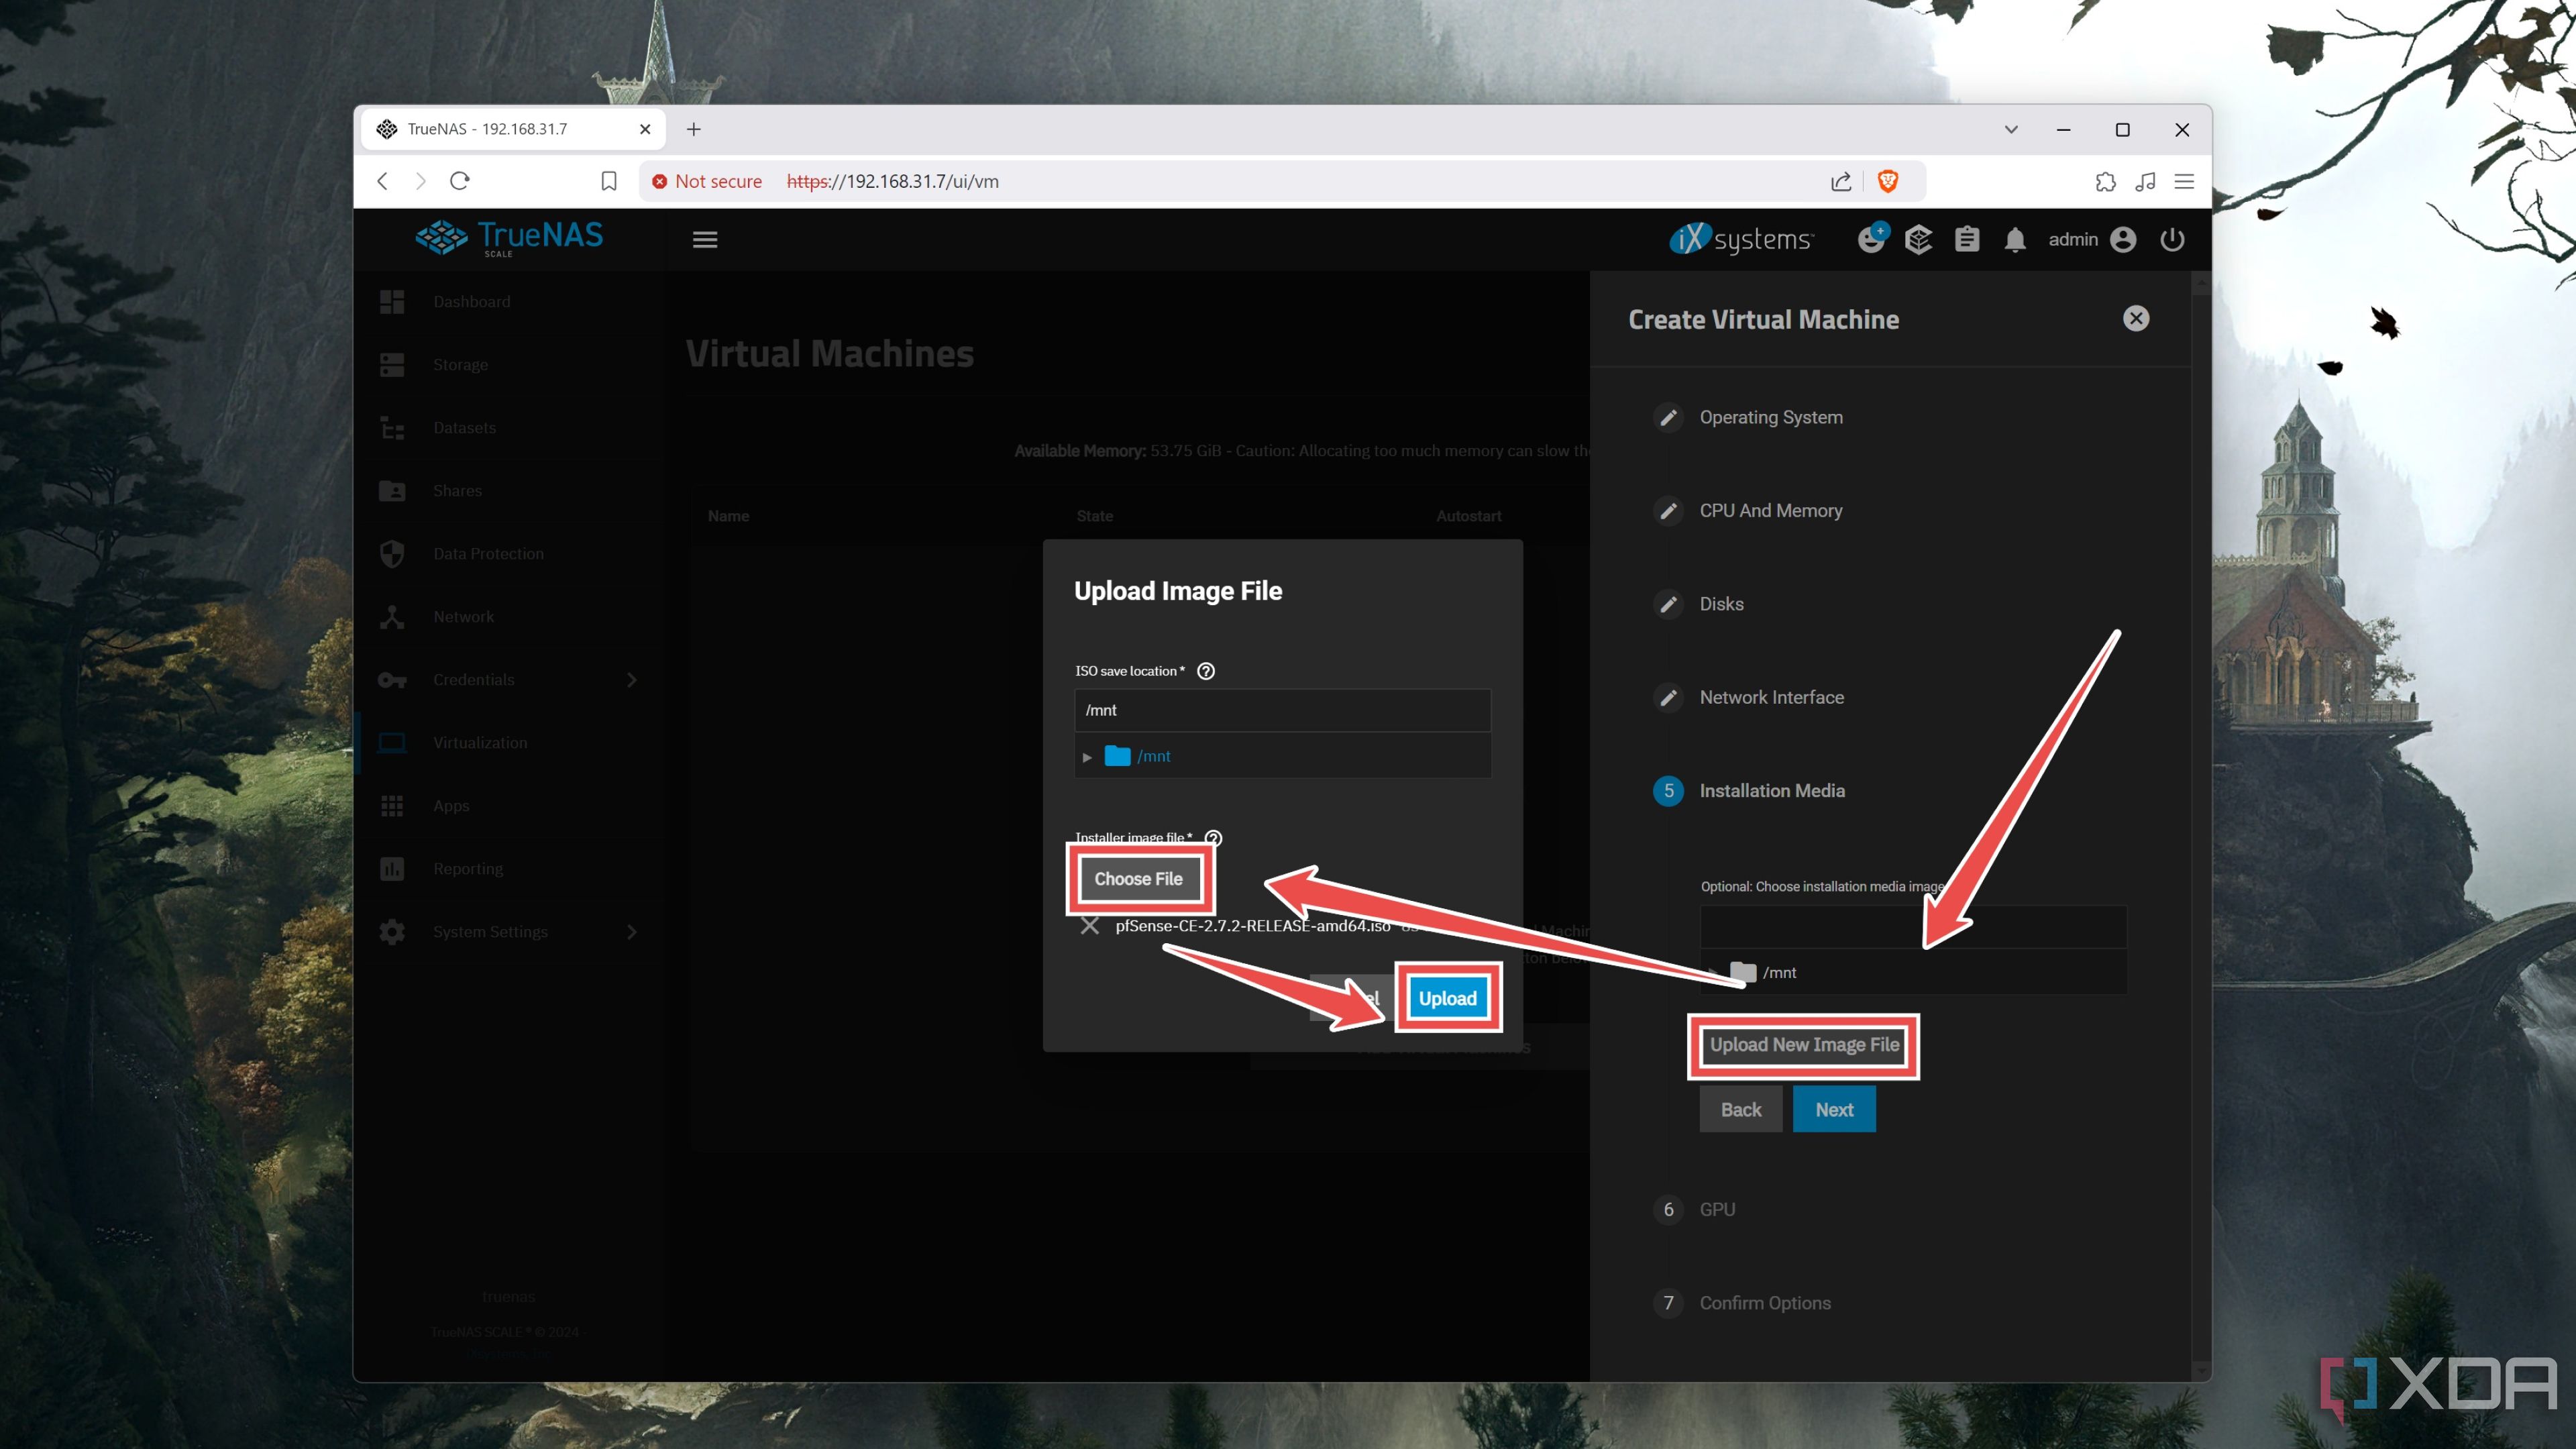Expand the Installation Media step 5
2576x1449 pixels.
(x=1771, y=789)
